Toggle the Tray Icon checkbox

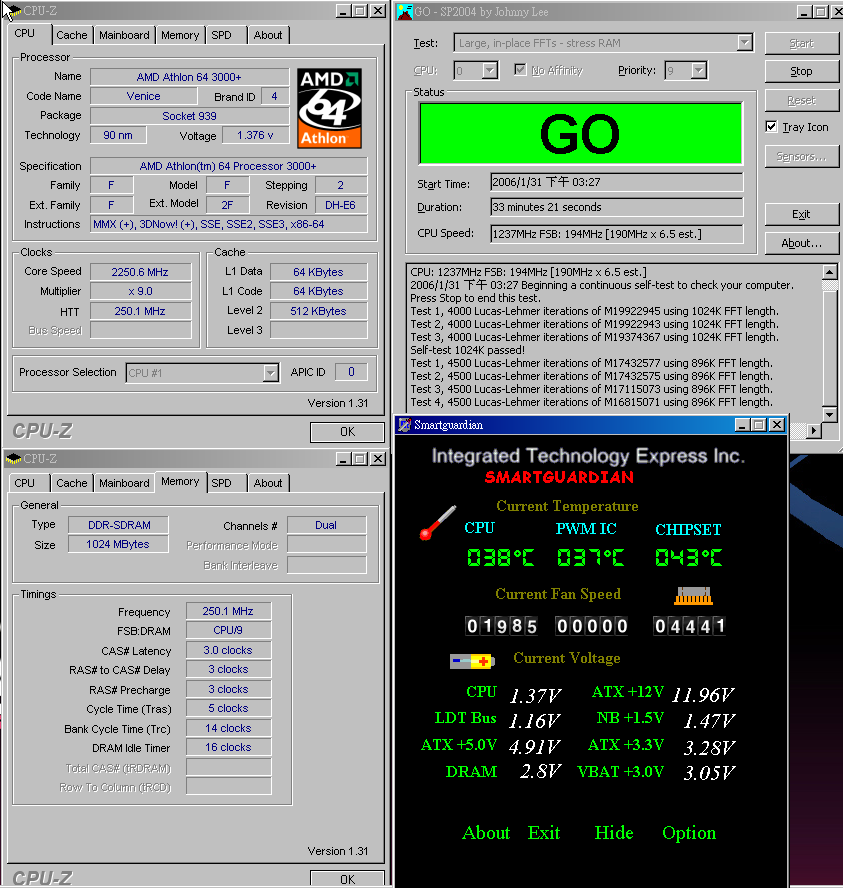click(771, 127)
